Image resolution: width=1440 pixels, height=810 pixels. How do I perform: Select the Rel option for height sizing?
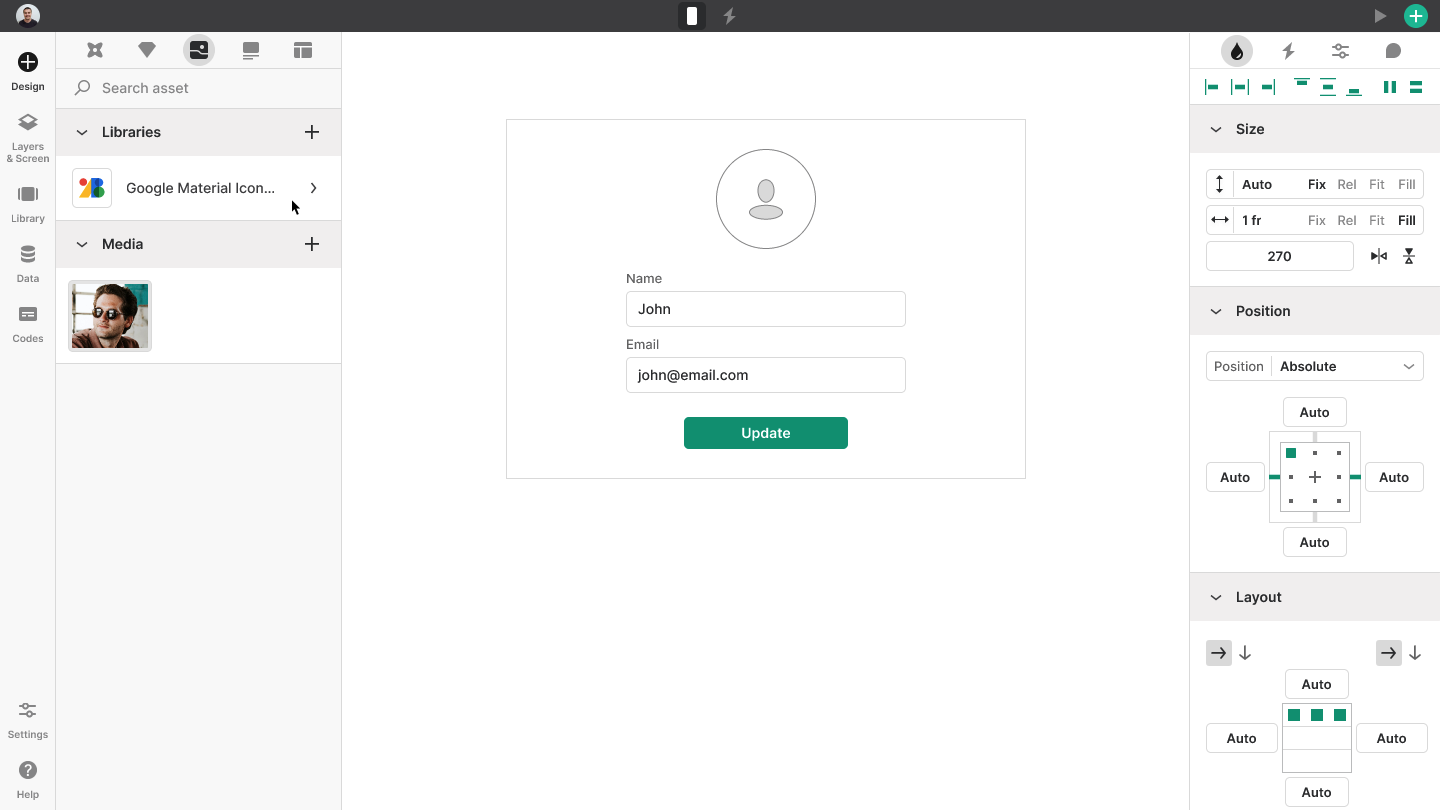click(1346, 184)
